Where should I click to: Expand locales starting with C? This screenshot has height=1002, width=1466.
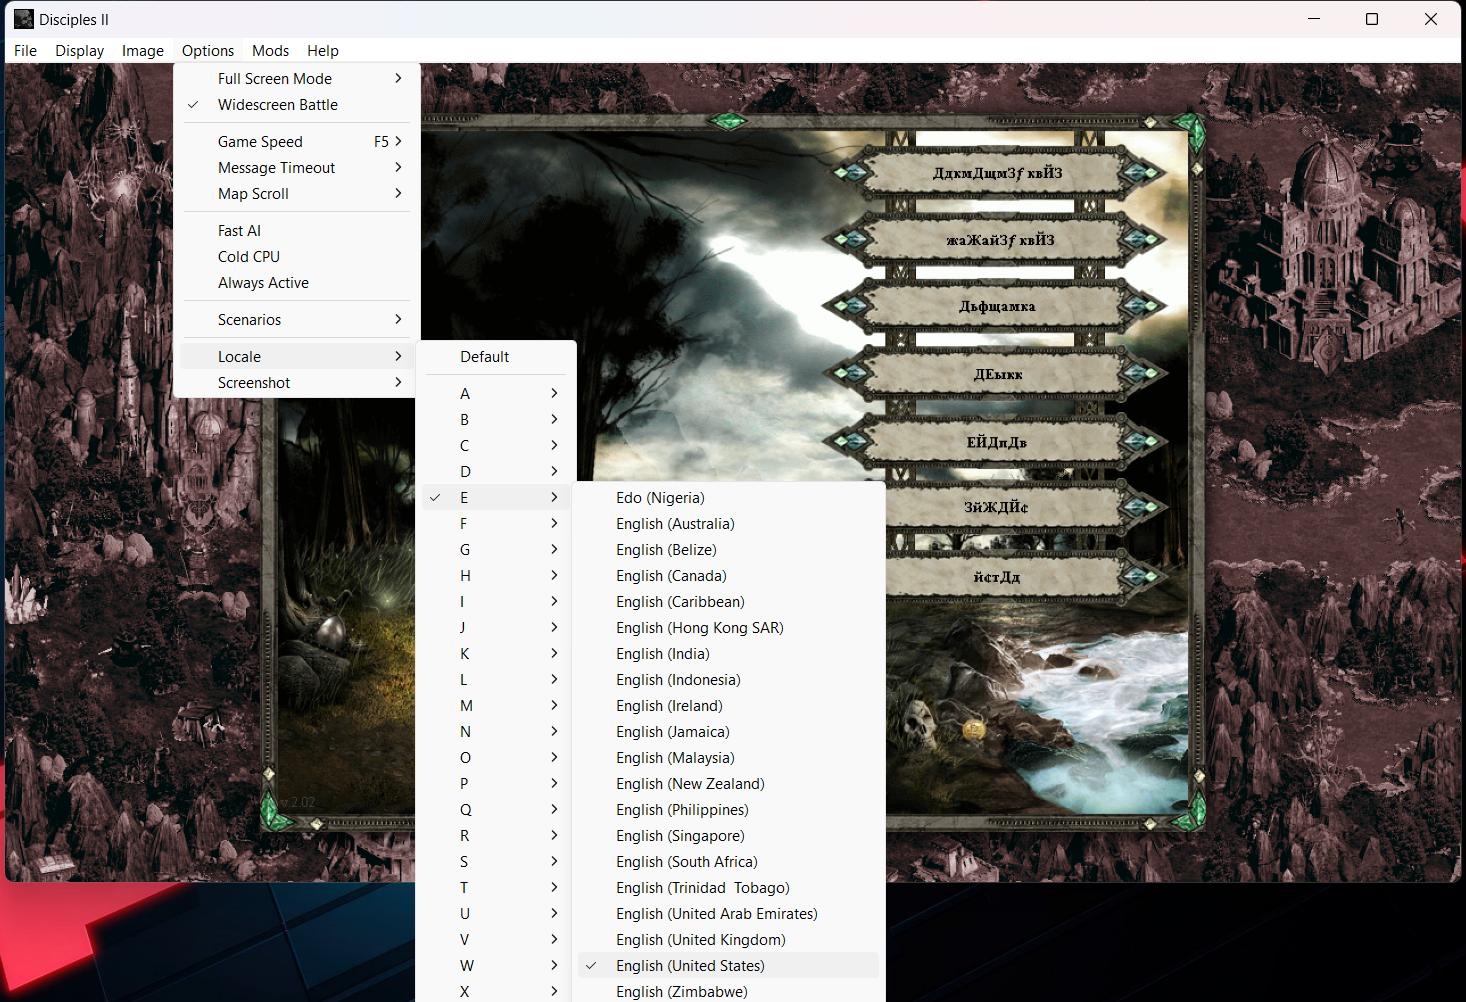[x=496, y=446]
